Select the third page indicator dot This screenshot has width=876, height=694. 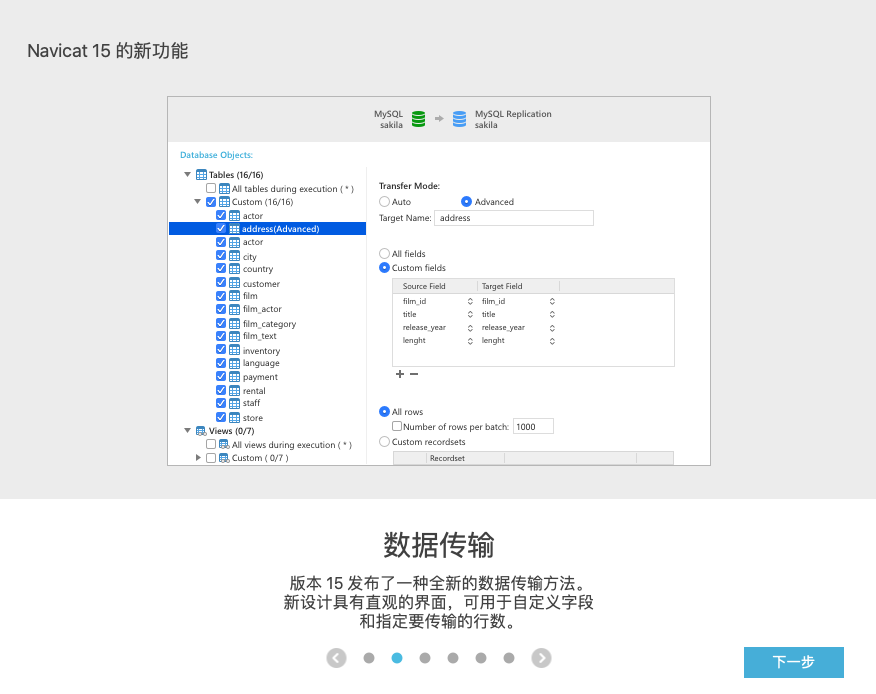[x=425, y=658]
